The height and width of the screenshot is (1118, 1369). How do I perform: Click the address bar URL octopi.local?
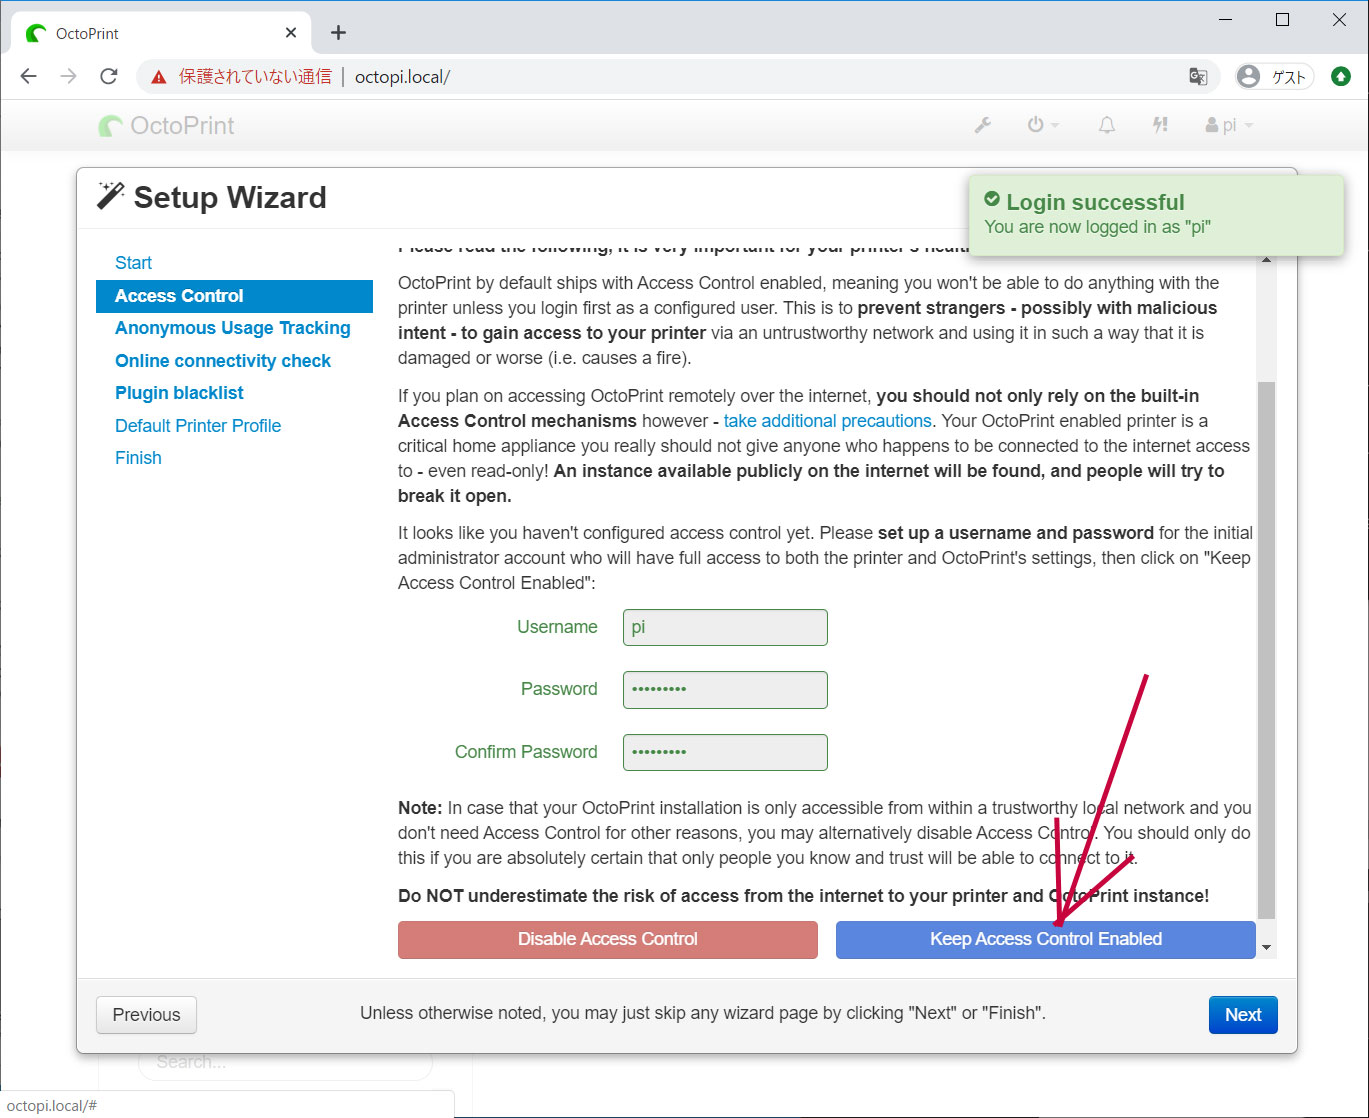(402, 77)
